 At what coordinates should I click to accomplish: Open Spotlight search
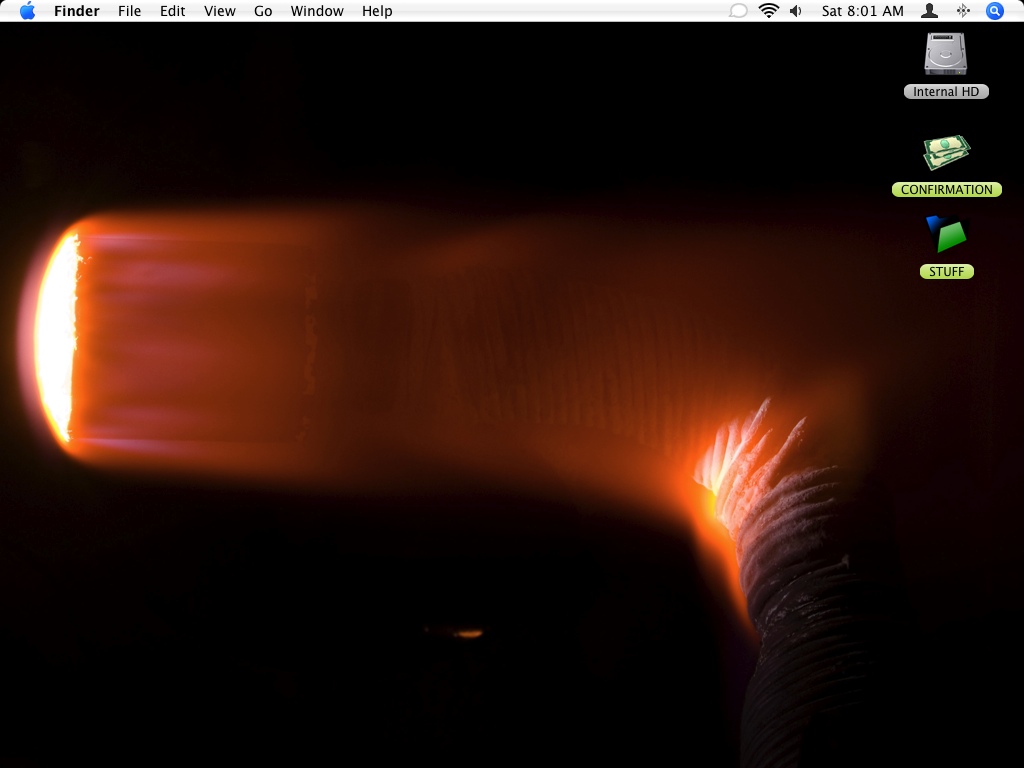pos(995,11)
